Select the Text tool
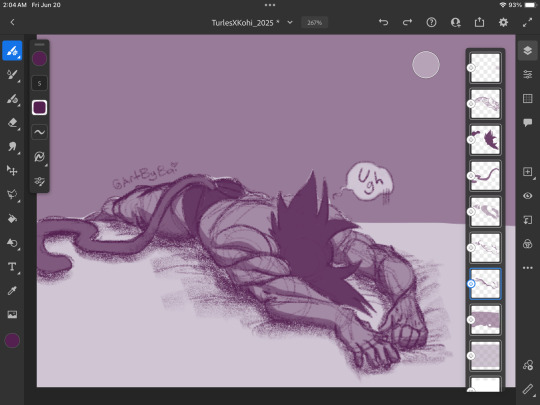The height and width of the screenshot is (405, 540). click(x=12, y=267)
